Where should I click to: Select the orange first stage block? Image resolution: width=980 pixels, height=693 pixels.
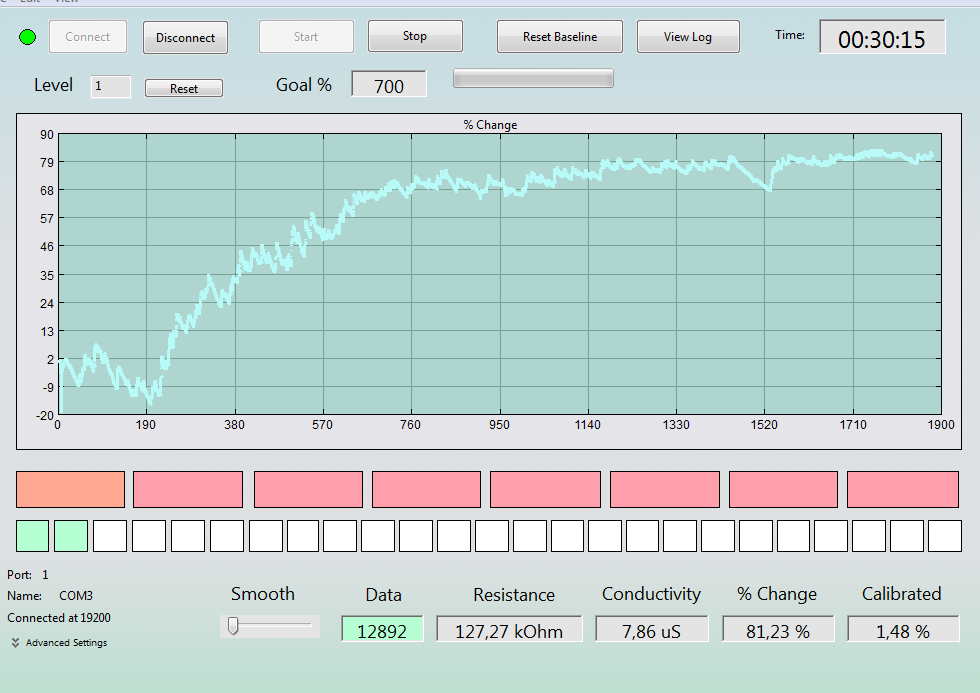pos(71,489)
